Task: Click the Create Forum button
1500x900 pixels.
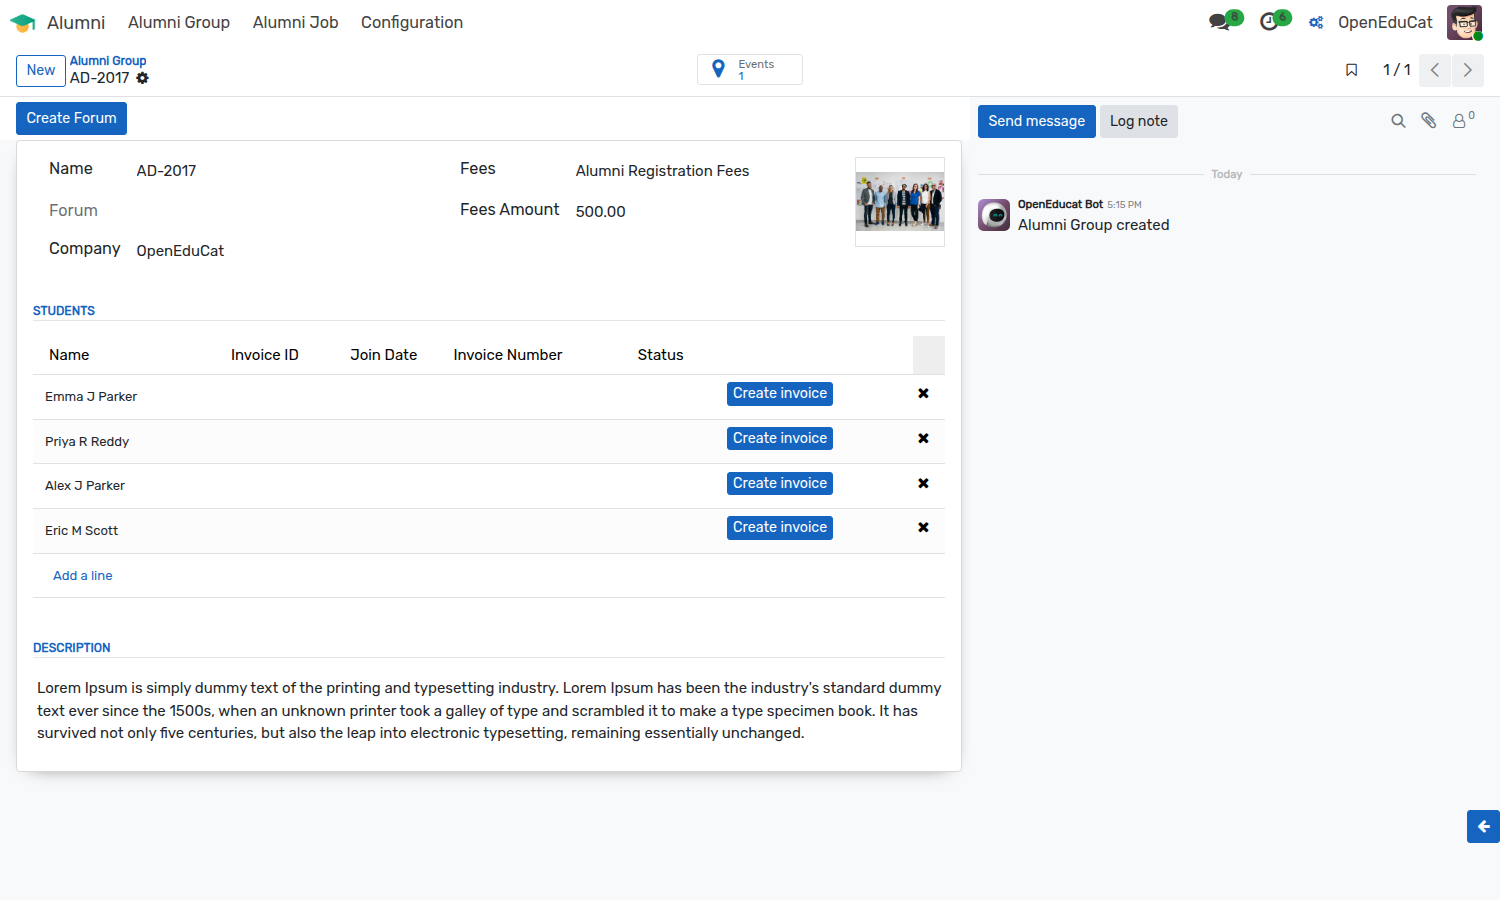Action: click(x=71, y=118)
